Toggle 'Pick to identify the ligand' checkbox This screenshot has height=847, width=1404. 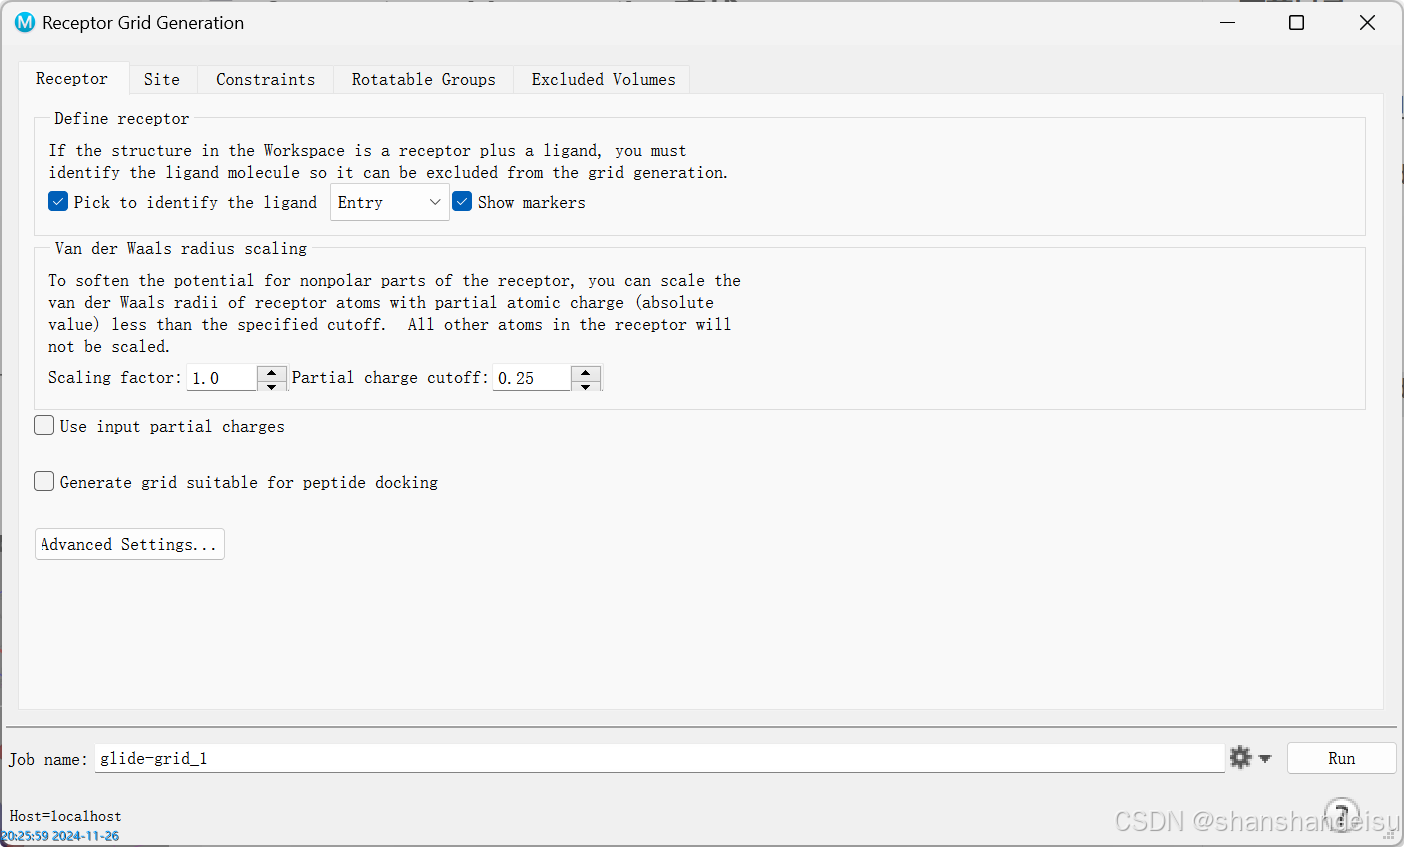pyautogui.click(x=58, y=201)
